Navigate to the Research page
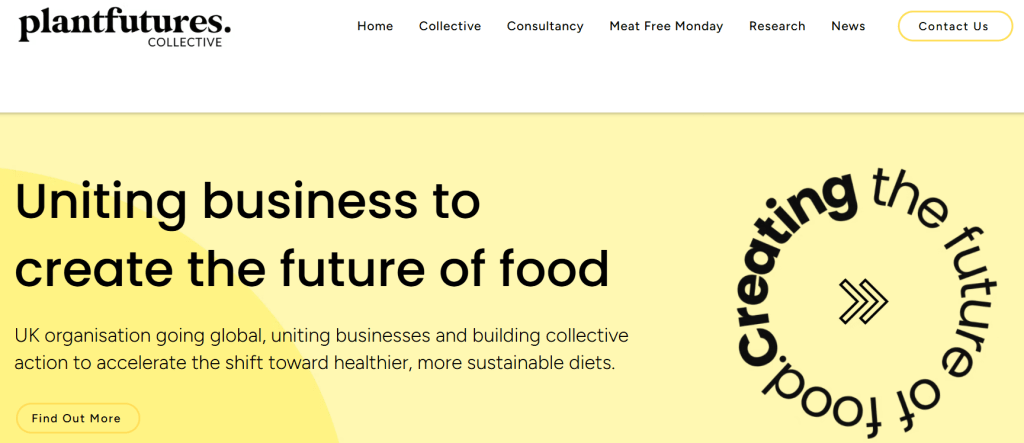 777,26
